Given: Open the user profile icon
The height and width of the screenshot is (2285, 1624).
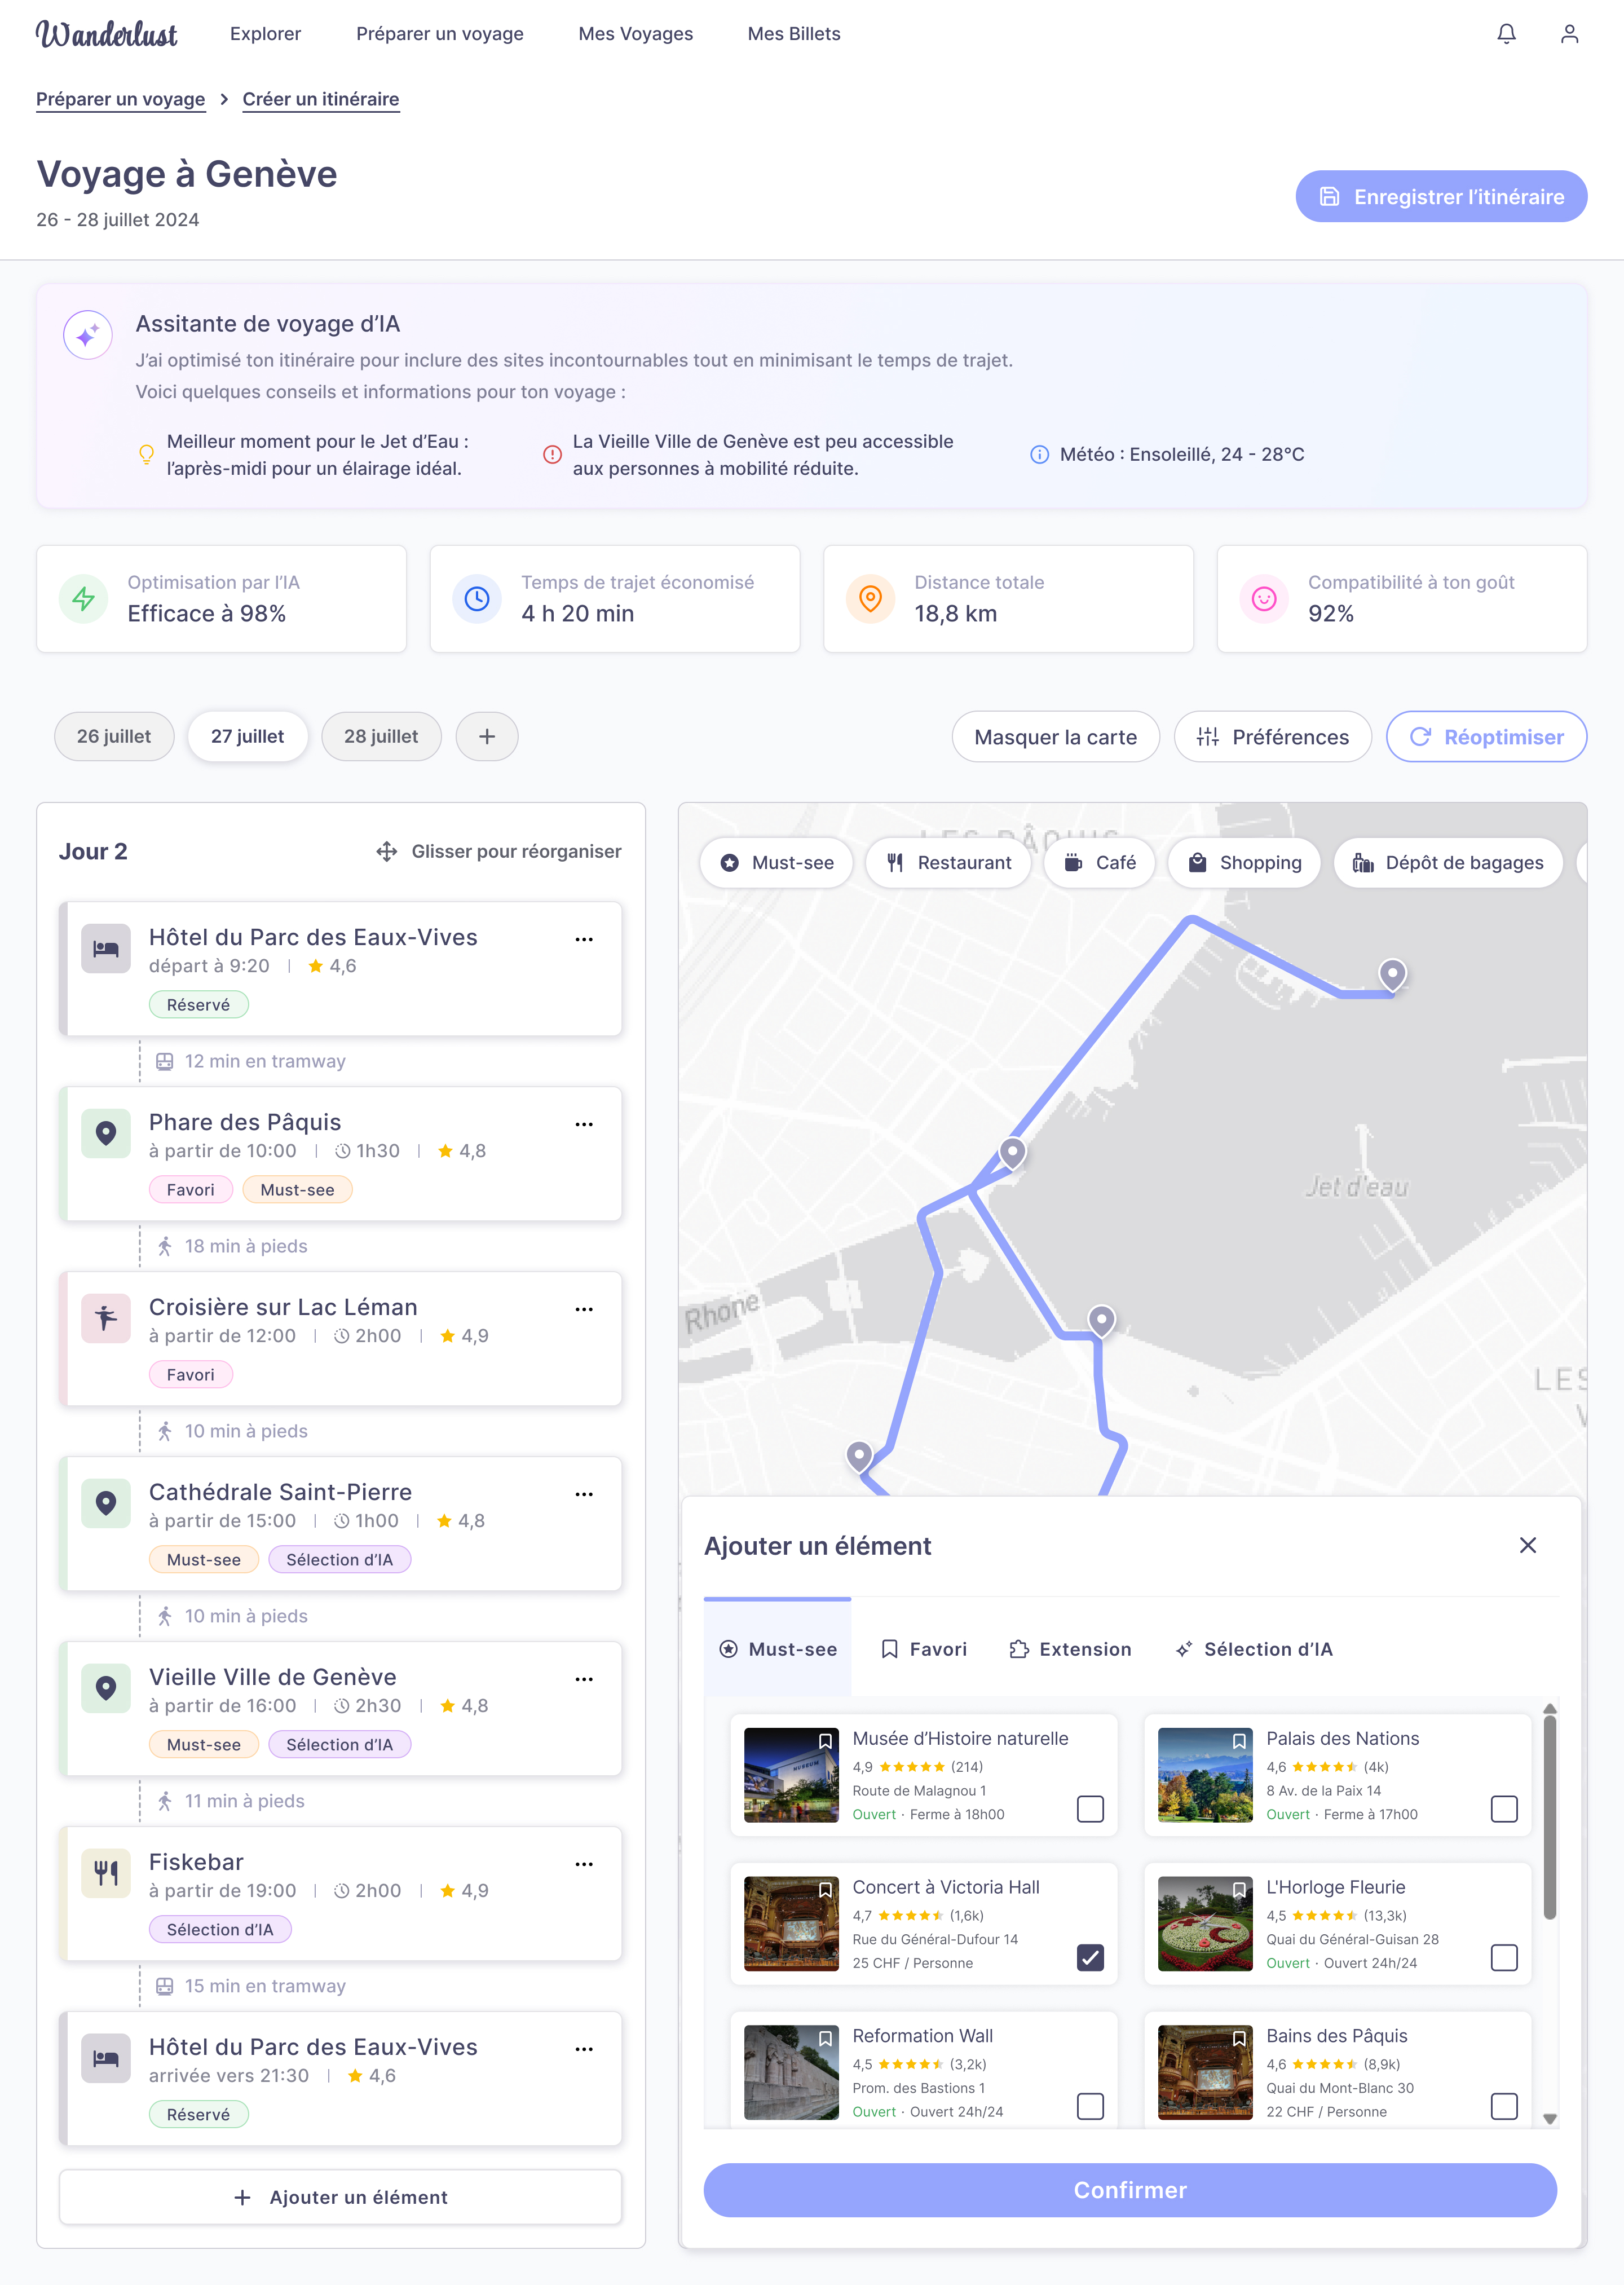Looking at the screenshot, I should 1570,33.
